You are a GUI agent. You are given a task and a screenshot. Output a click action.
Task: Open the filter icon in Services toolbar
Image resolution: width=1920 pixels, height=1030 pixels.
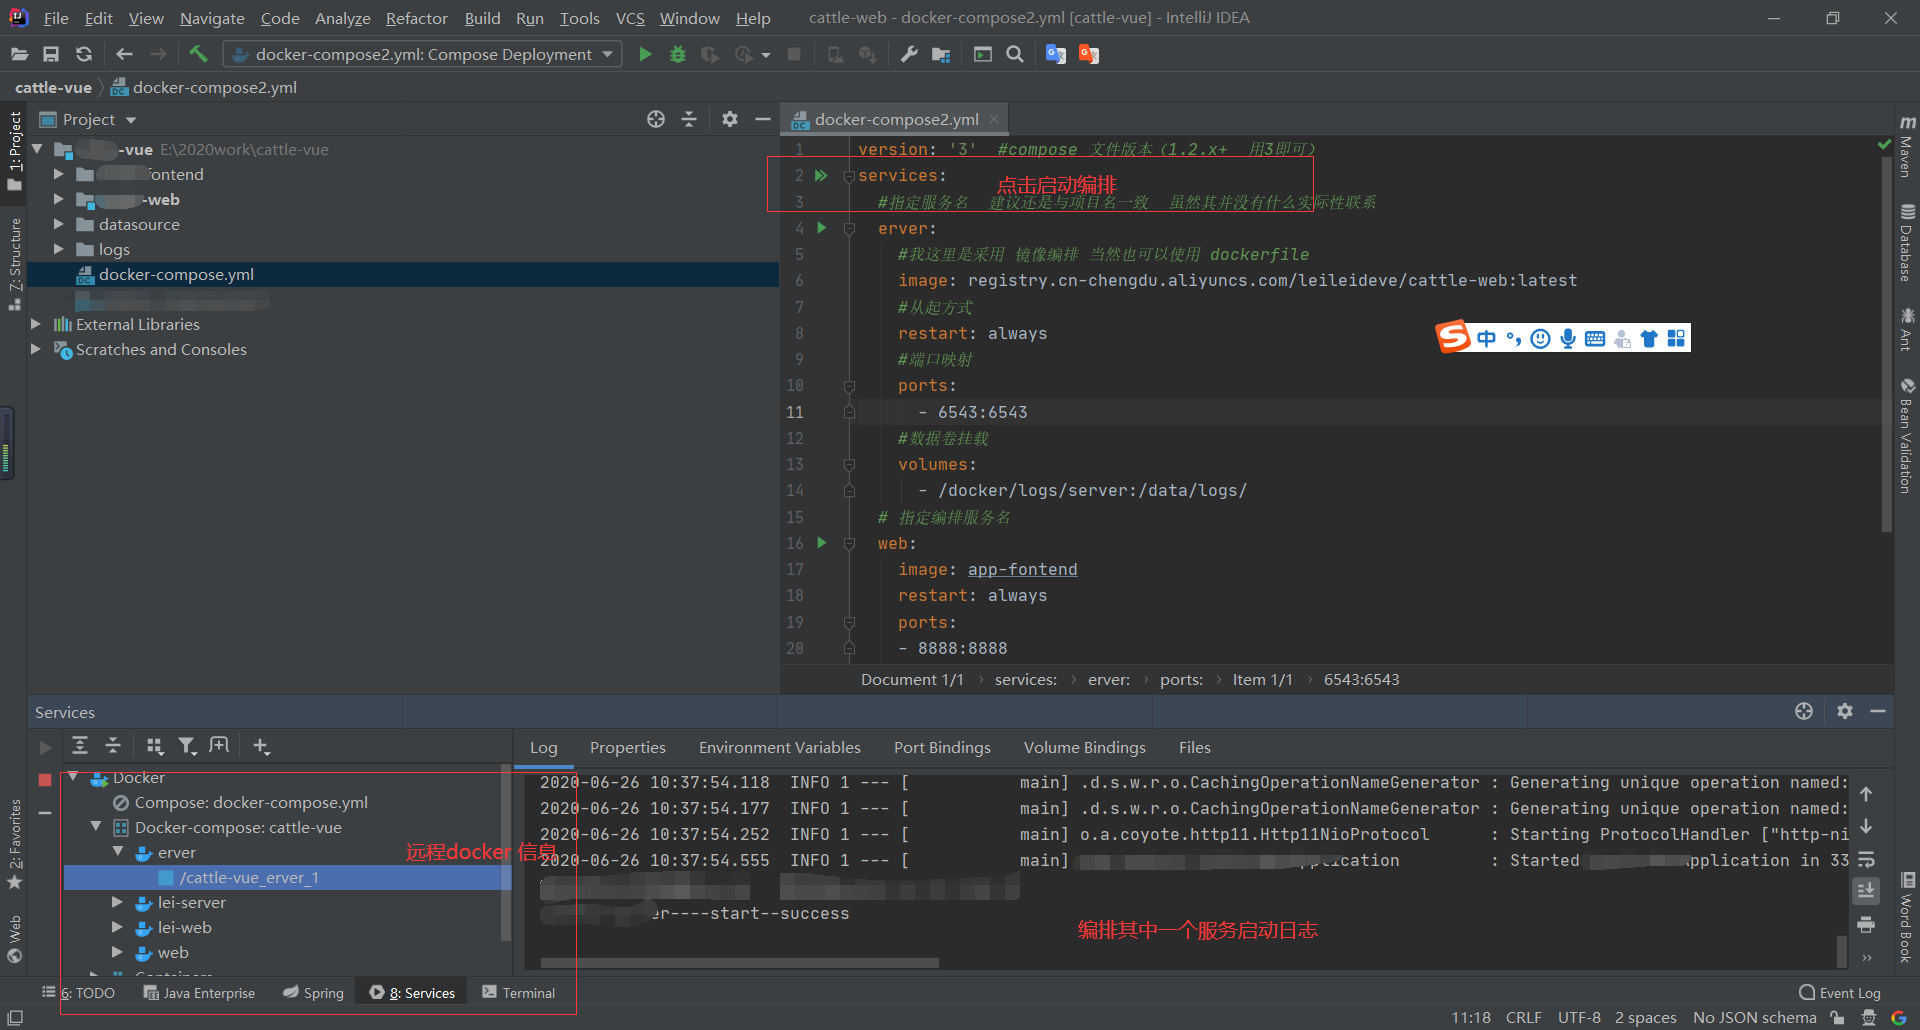coord(187,746)
